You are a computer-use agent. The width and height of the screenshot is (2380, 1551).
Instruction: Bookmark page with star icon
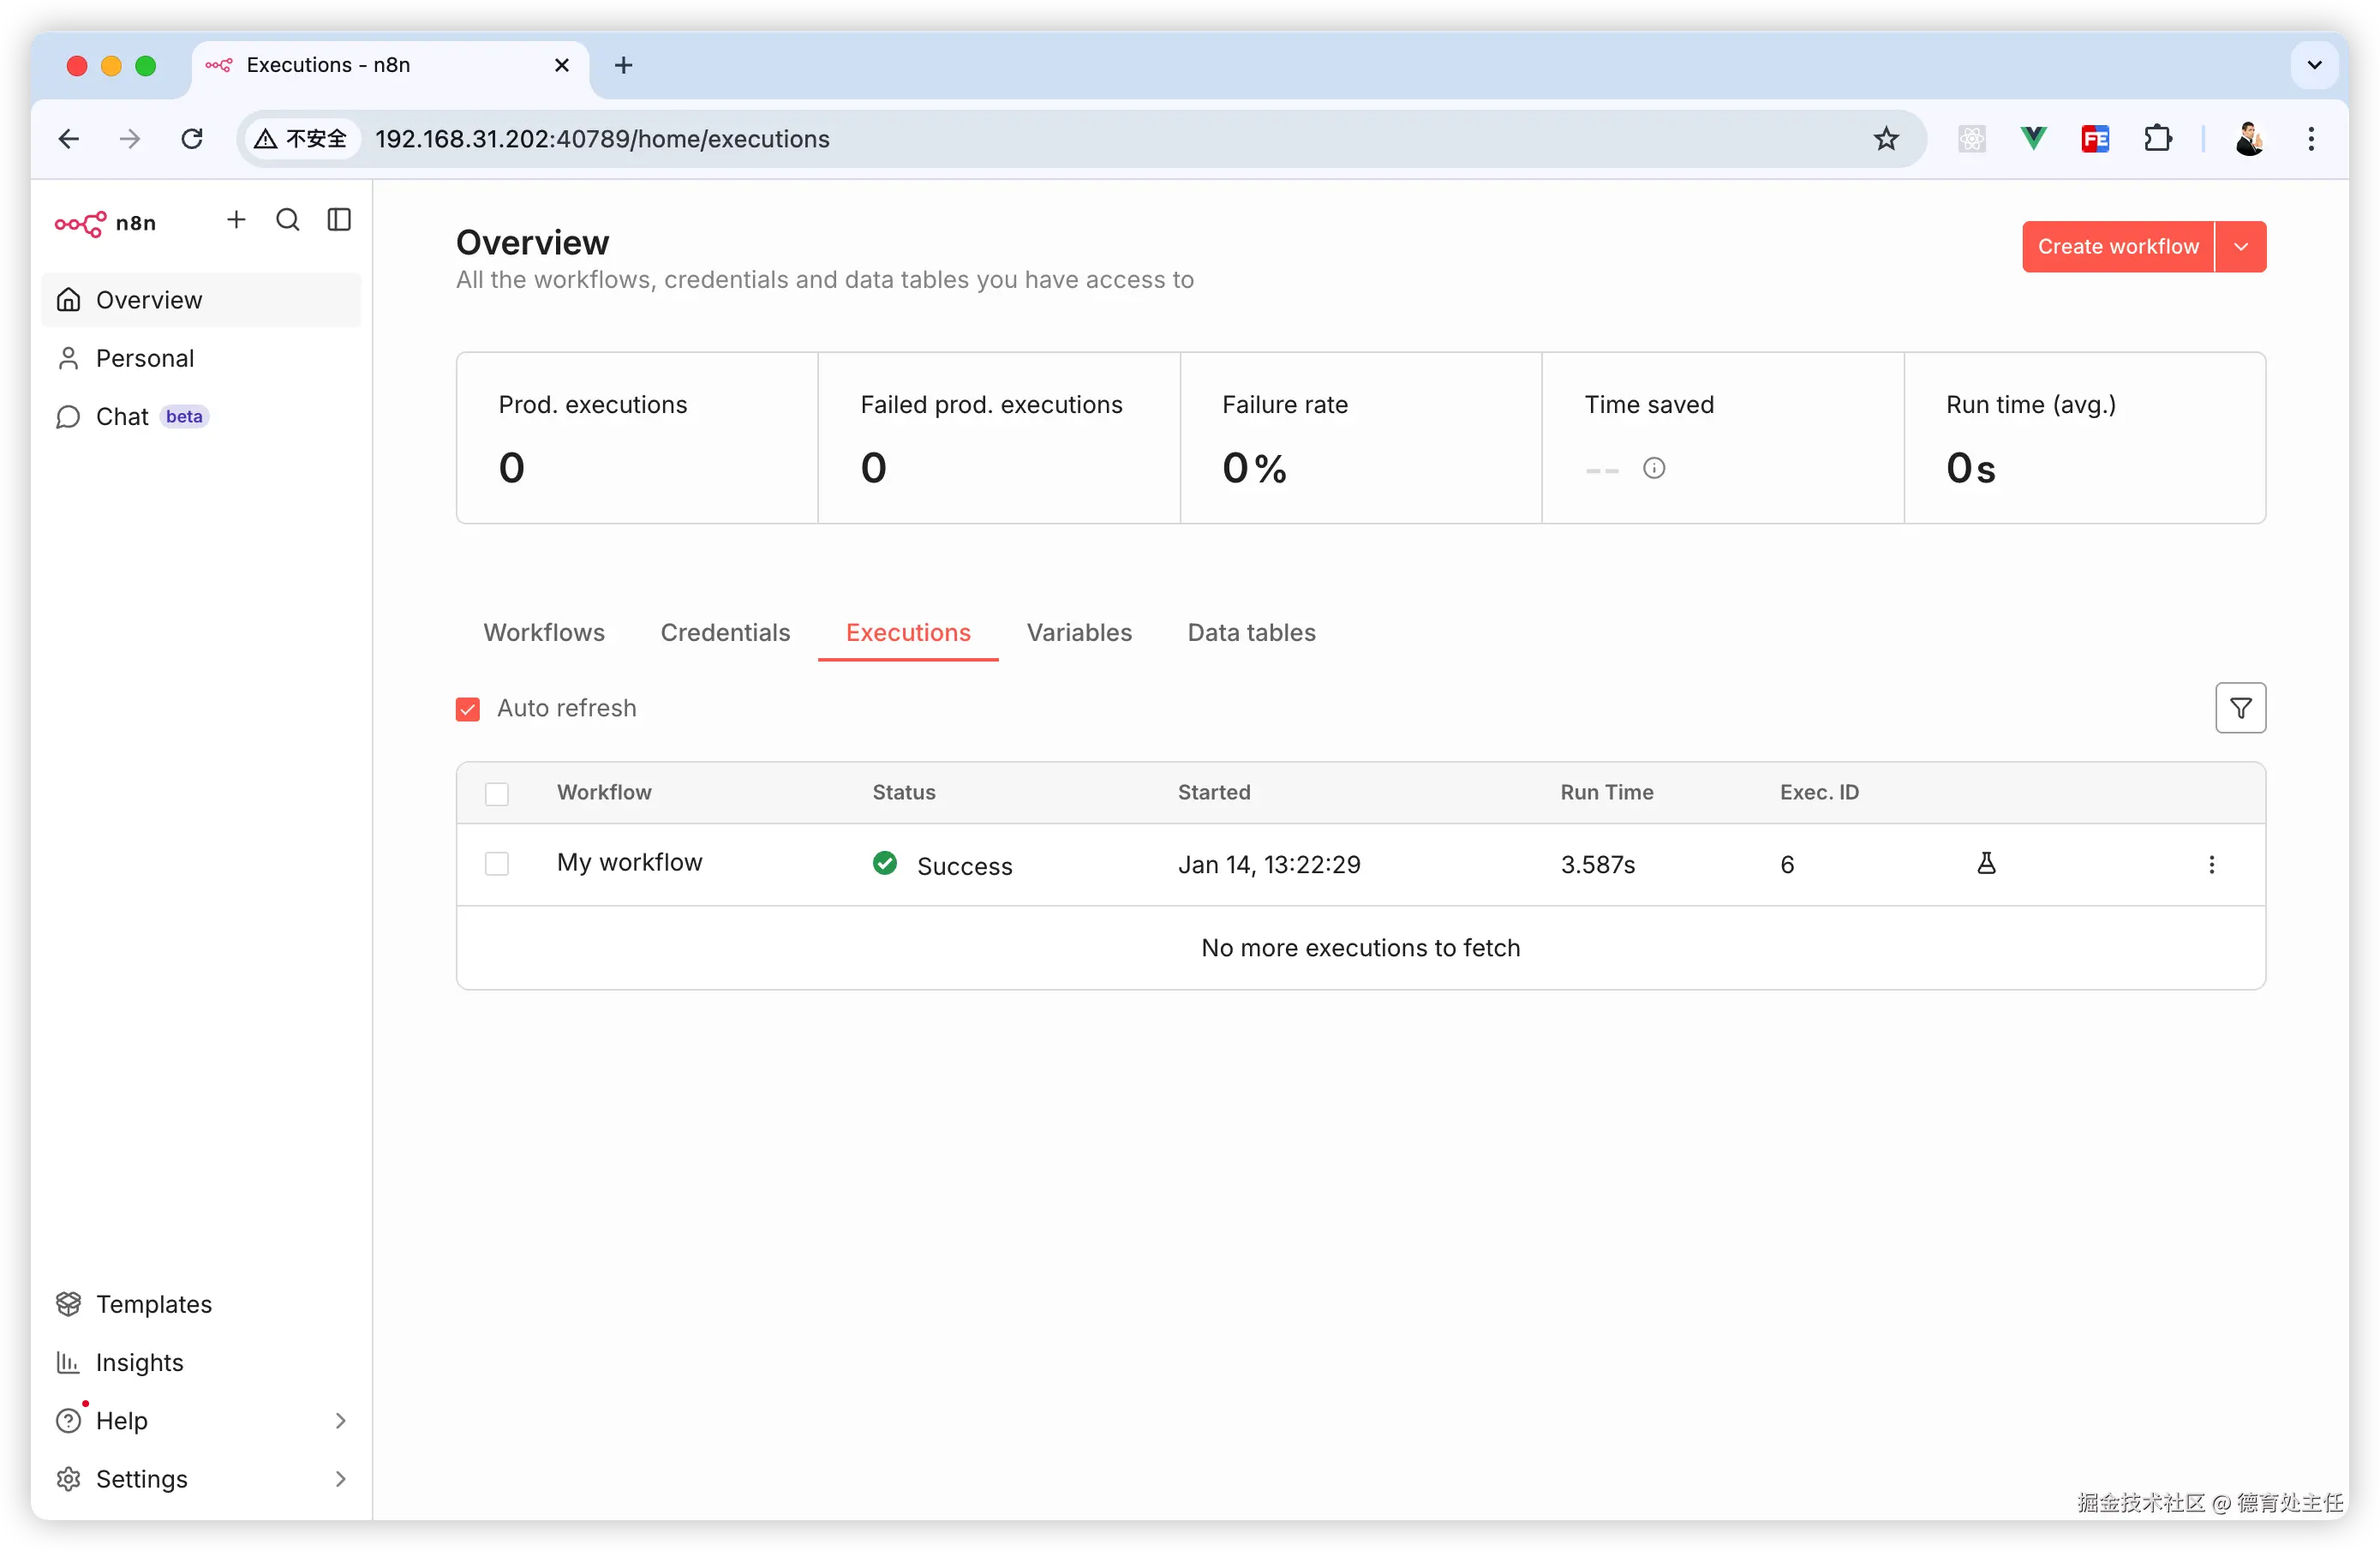tap(1886, 139)
